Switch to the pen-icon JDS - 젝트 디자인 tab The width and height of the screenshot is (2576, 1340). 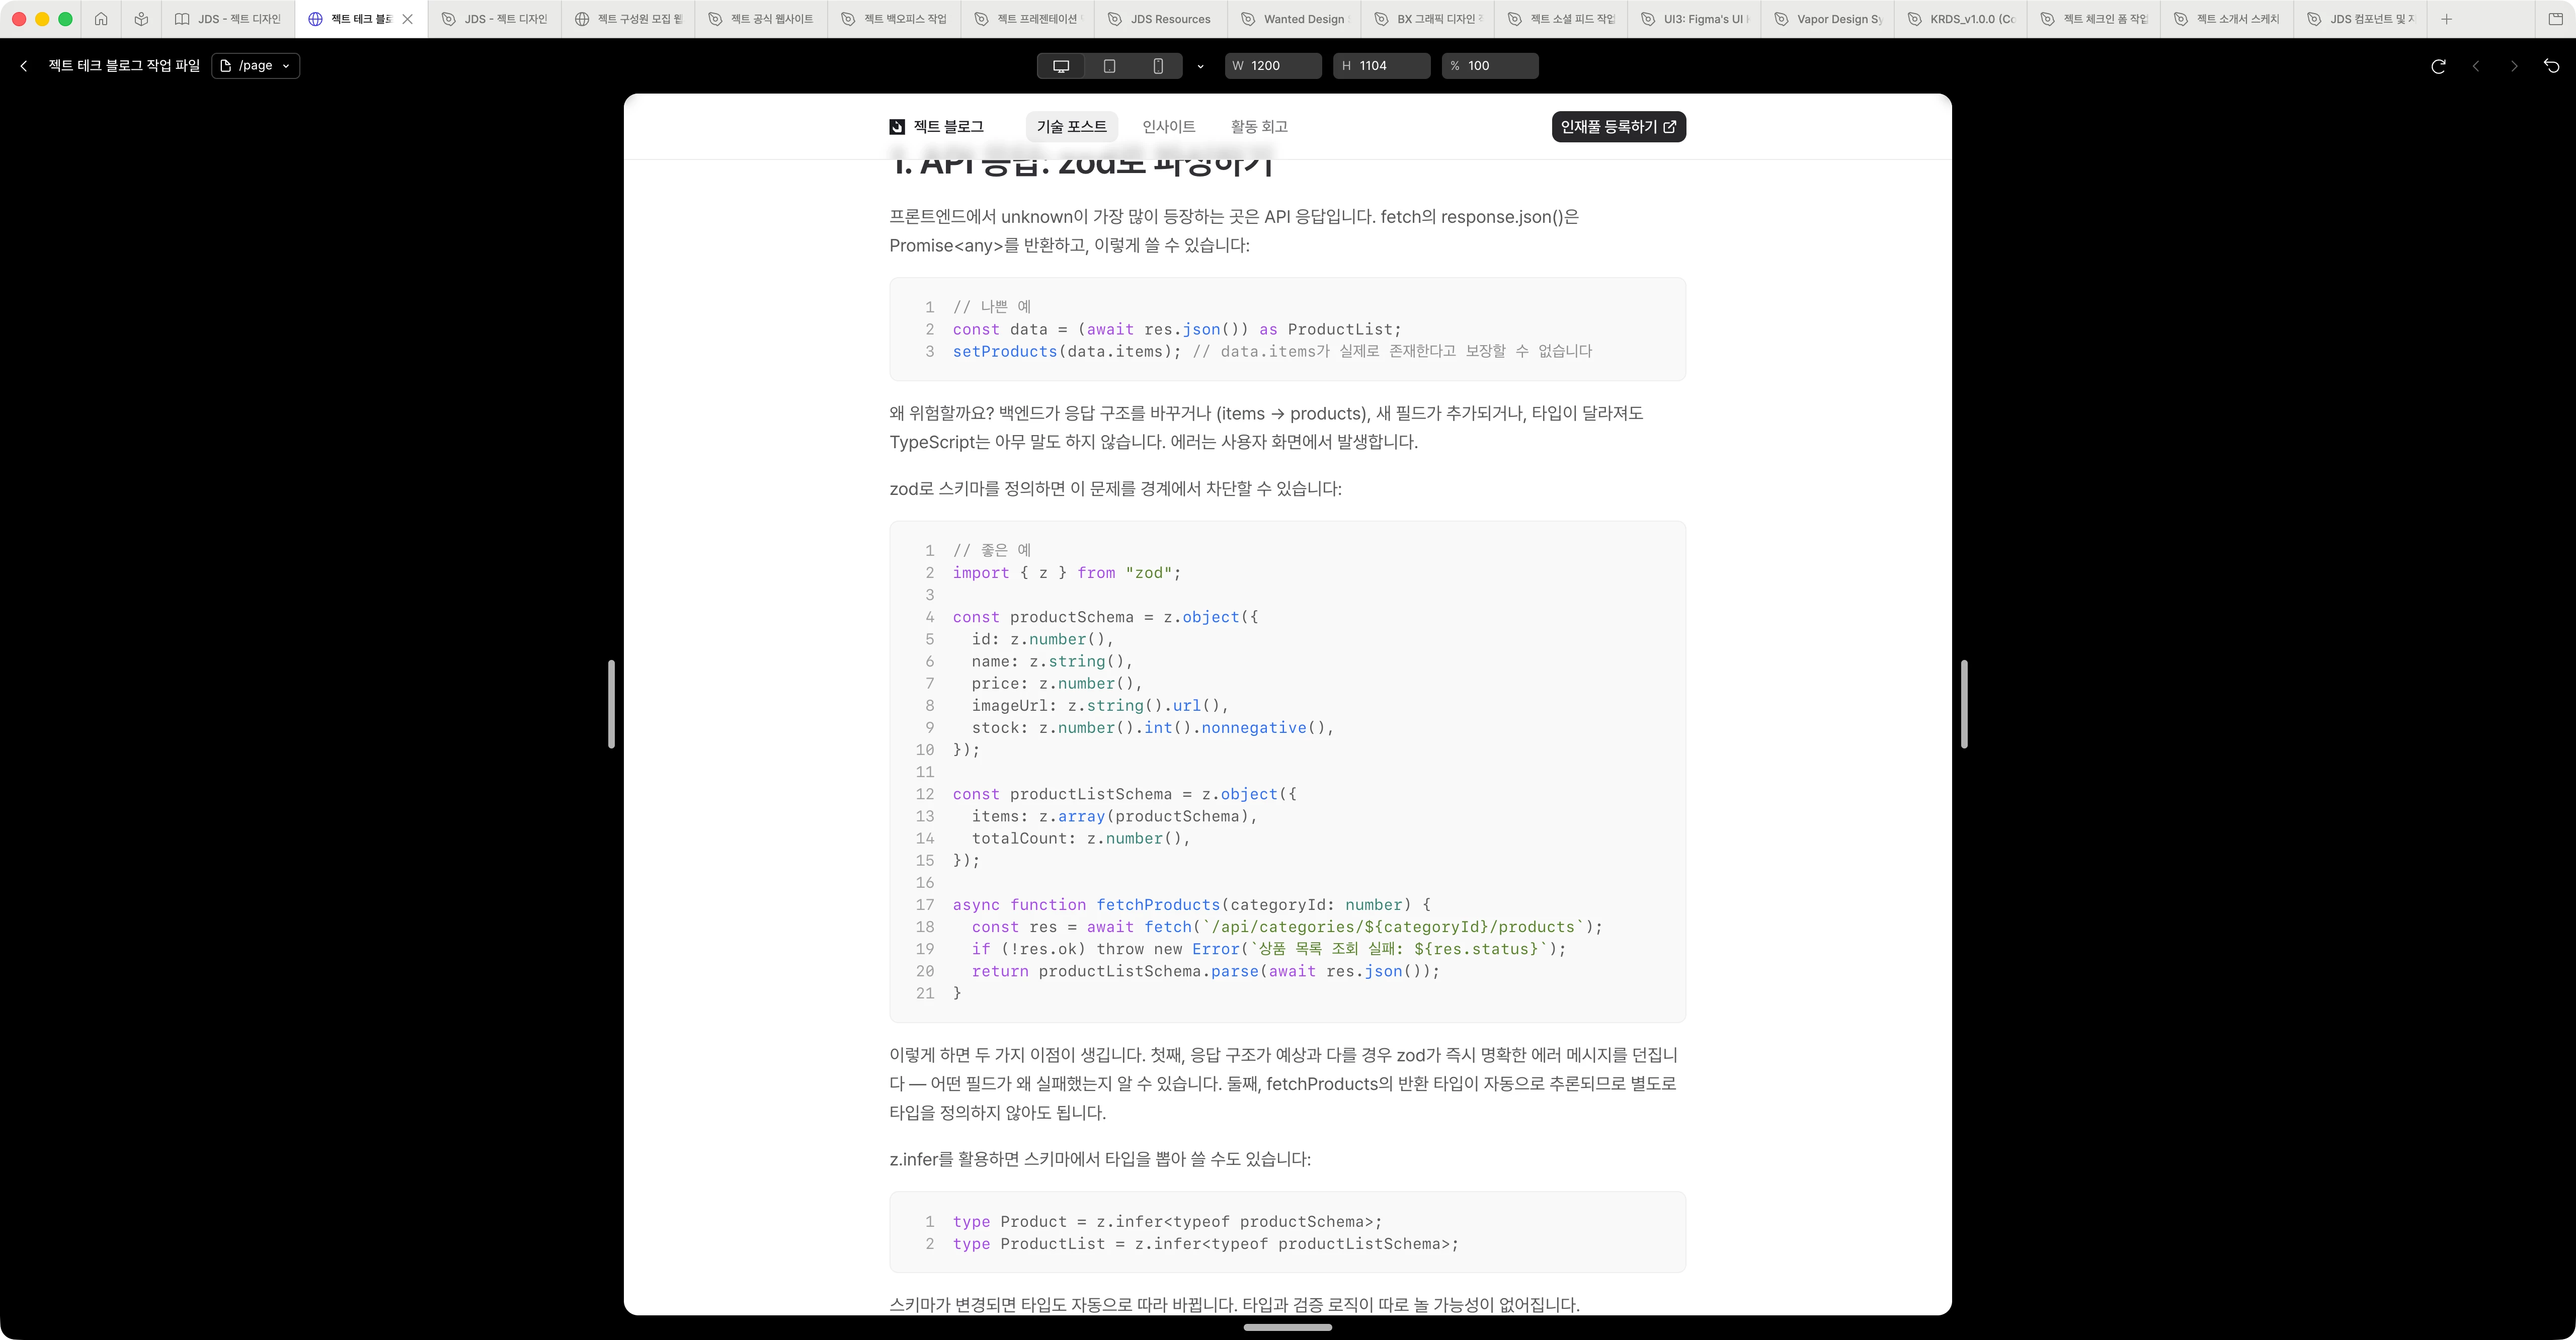[x=495, y=19]
